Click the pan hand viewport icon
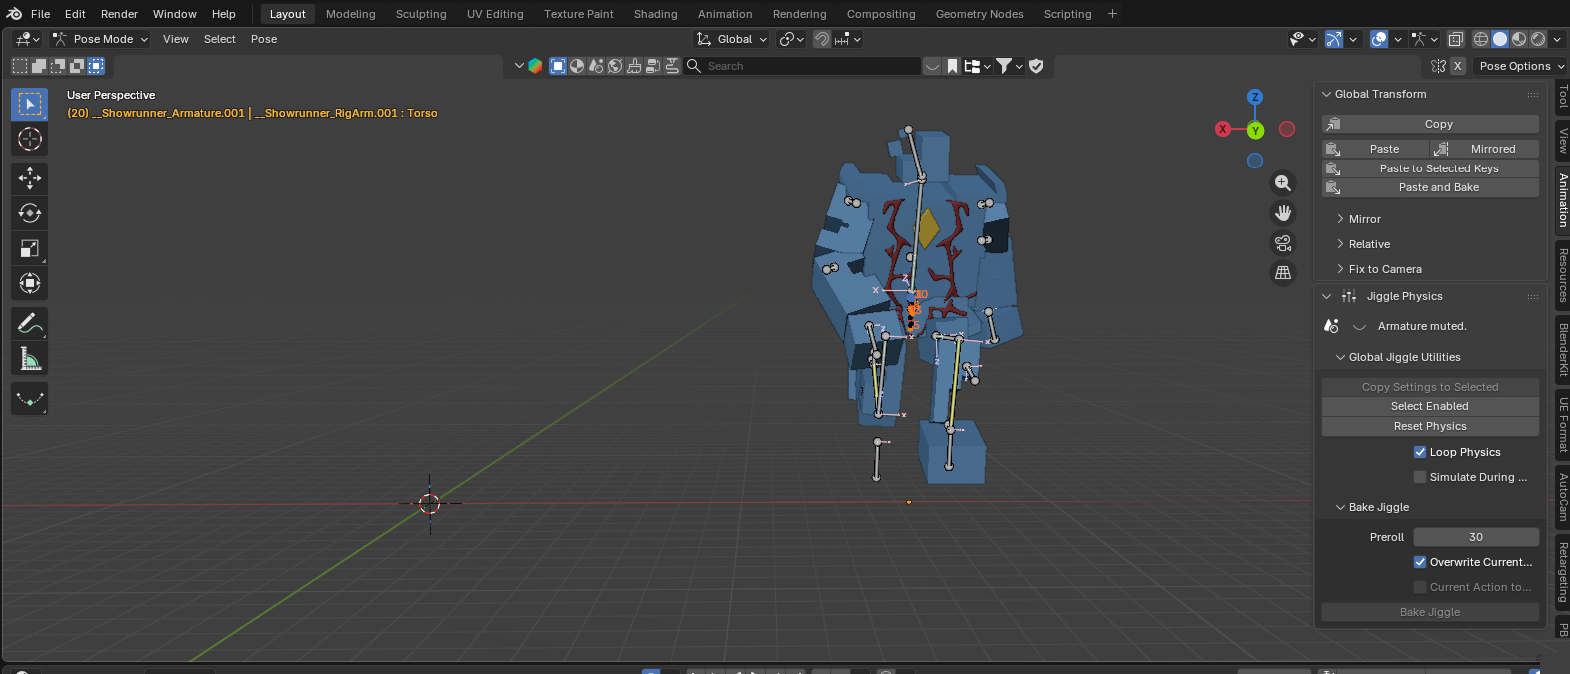Viewport: 1570px width, 674px height. pyautogui.click(x=1283, y=213)
